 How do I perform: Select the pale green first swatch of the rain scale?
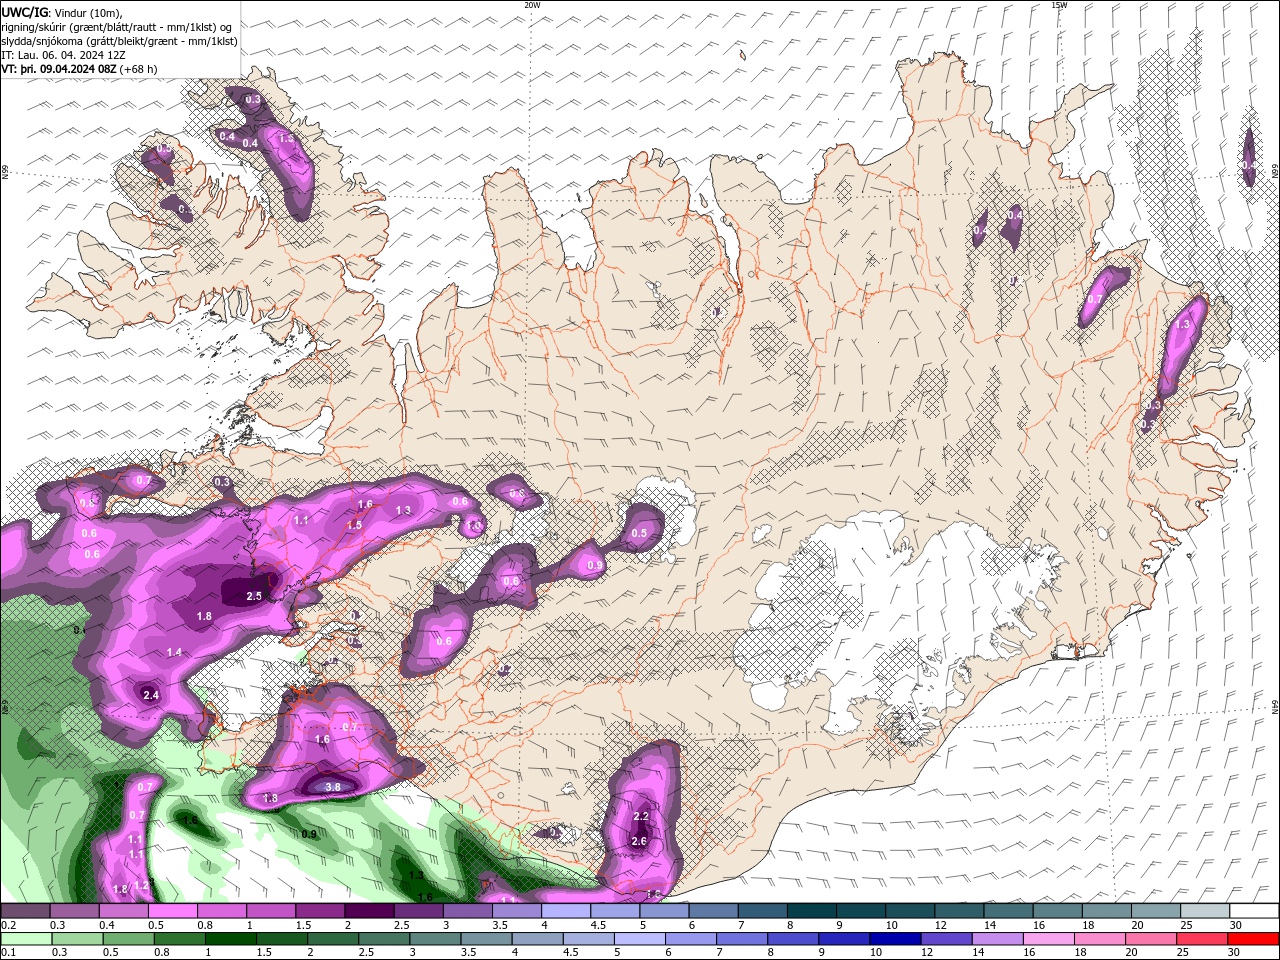point(25,939)
